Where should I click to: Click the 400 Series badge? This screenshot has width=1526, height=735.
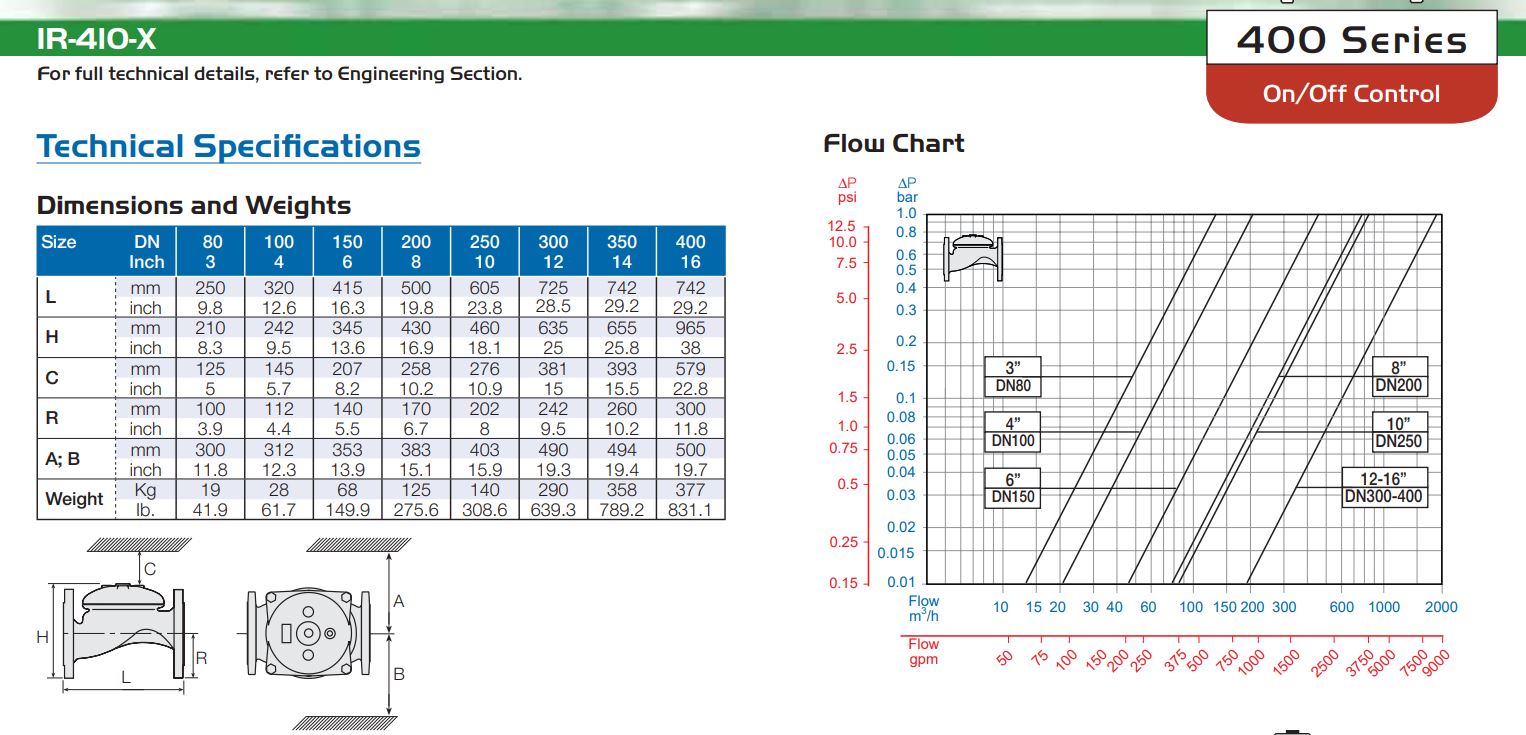1351,40
